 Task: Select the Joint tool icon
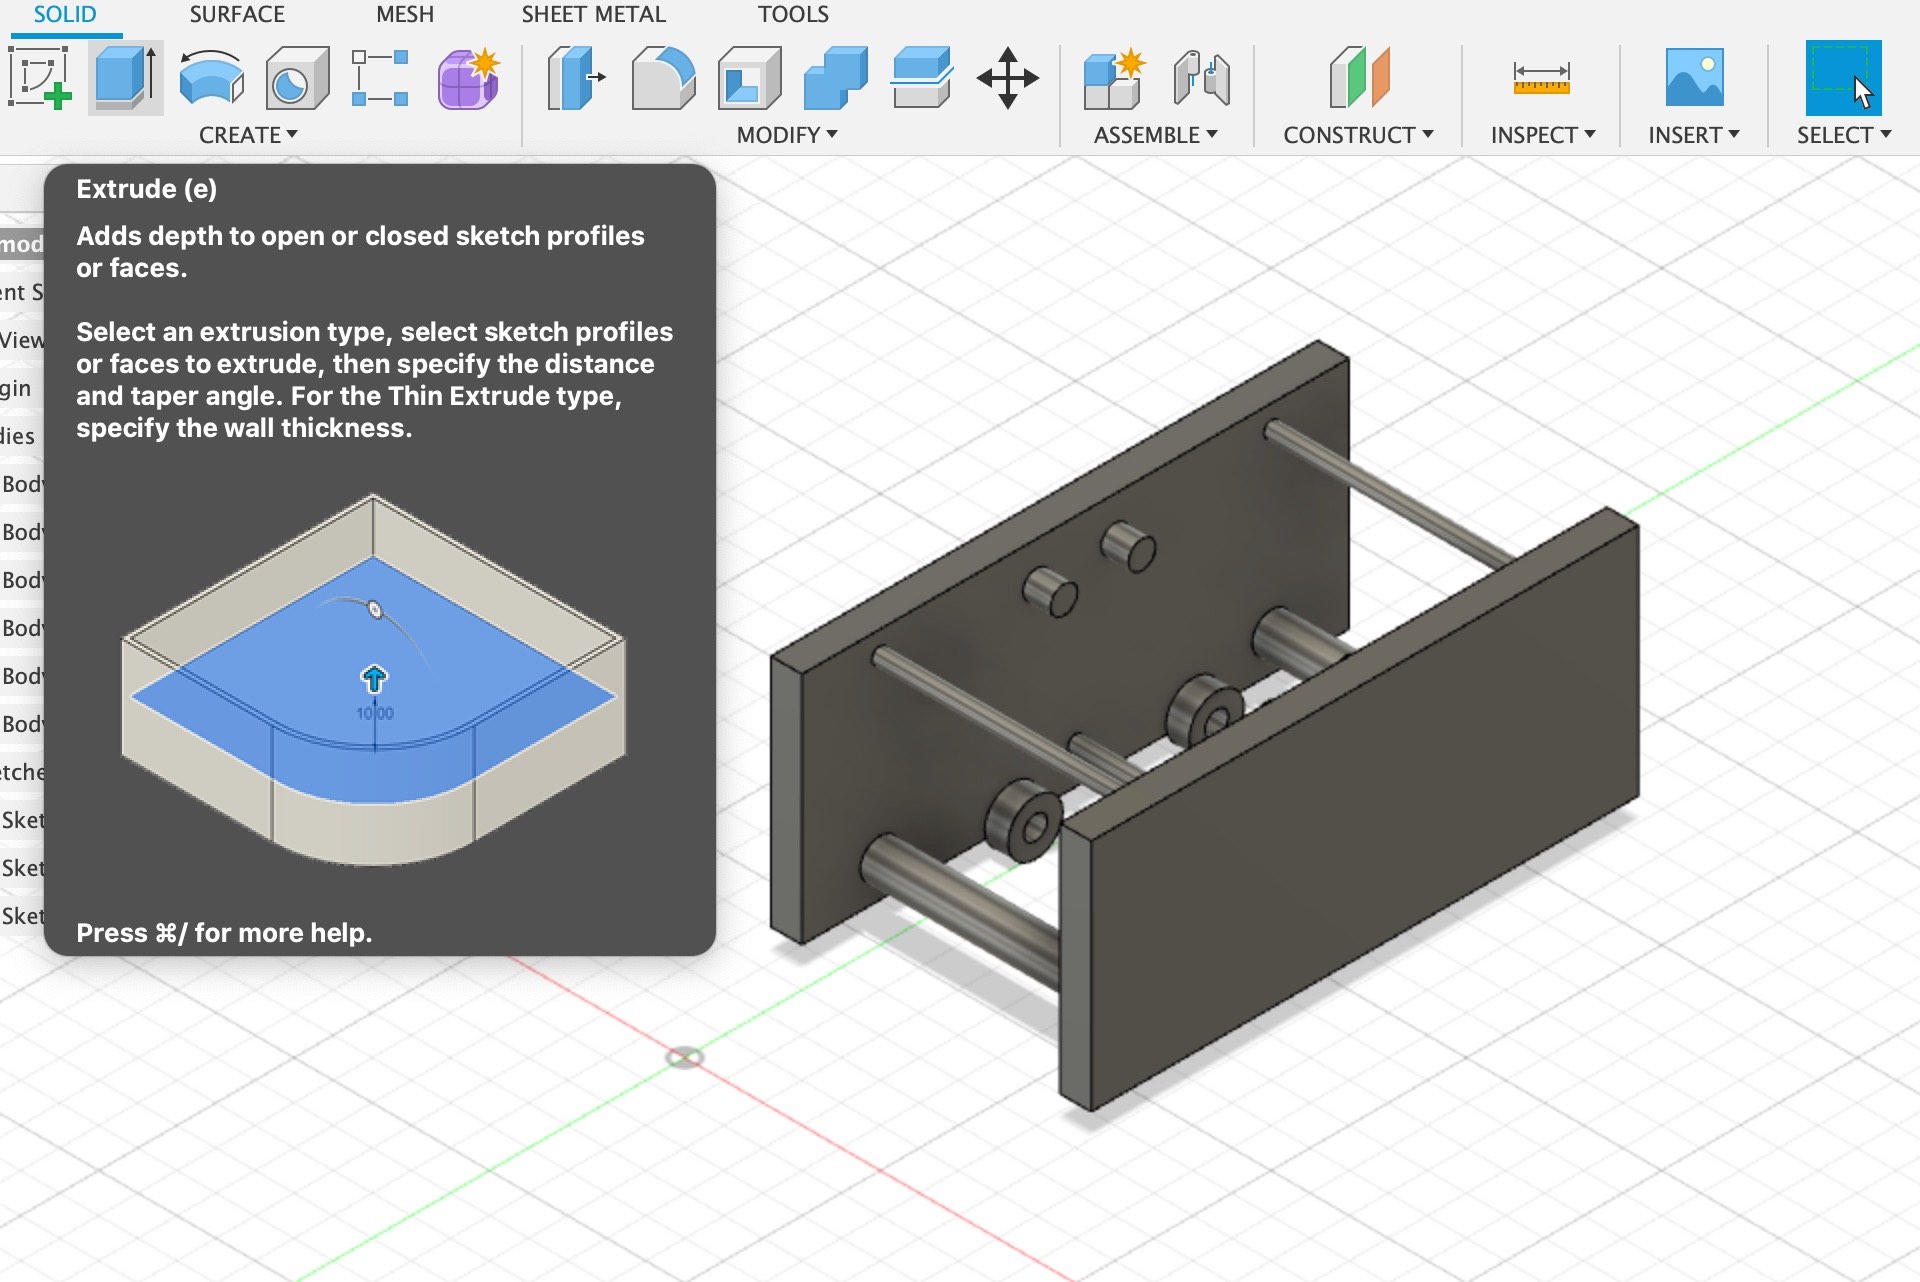[1201, 77]
